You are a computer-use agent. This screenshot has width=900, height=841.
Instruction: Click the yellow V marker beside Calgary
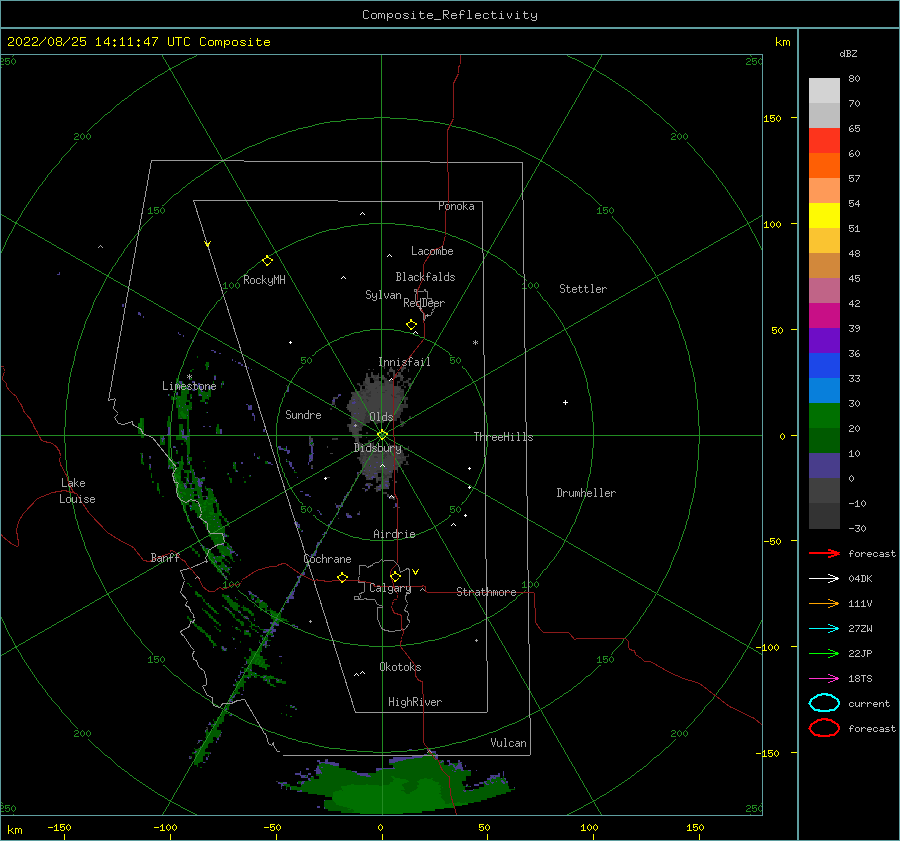pos(415,572)
